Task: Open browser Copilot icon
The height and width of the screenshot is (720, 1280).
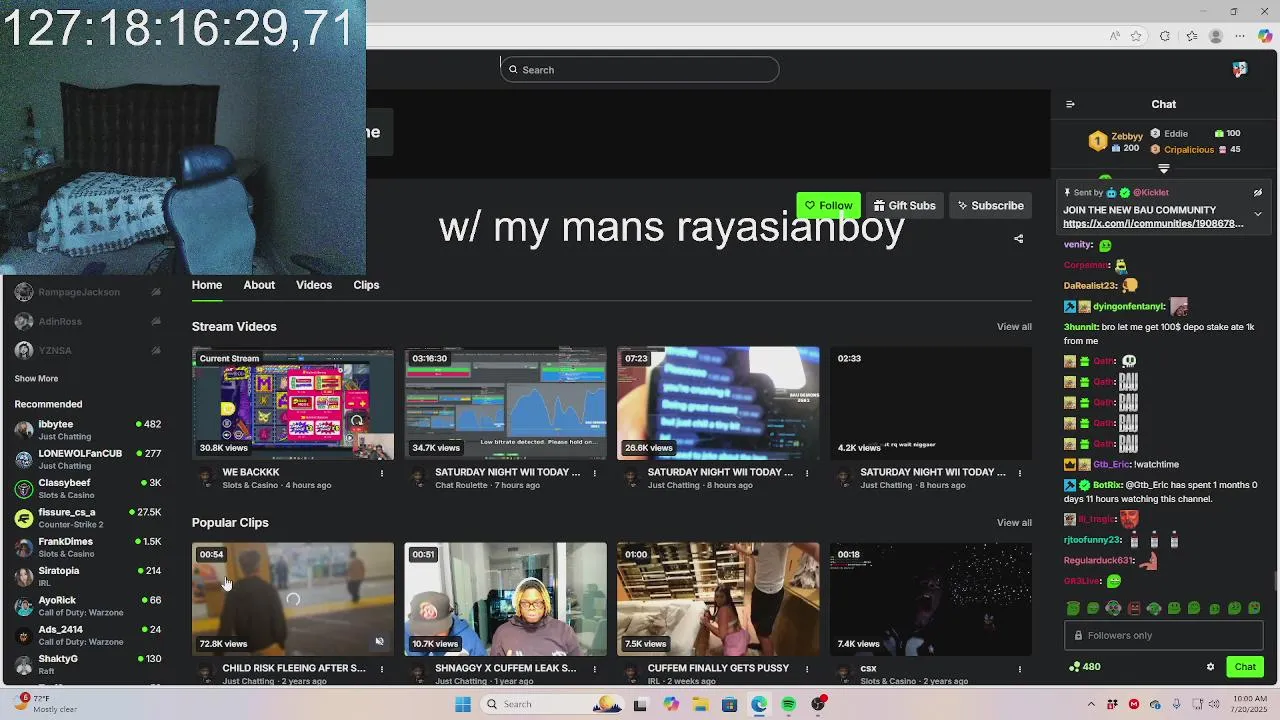Action: coord(1265,36)
